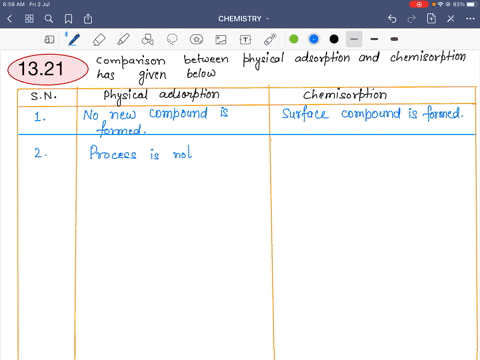Select the thinnest stroke width
This screenshot has width=480, height=360.
(354, 39)
